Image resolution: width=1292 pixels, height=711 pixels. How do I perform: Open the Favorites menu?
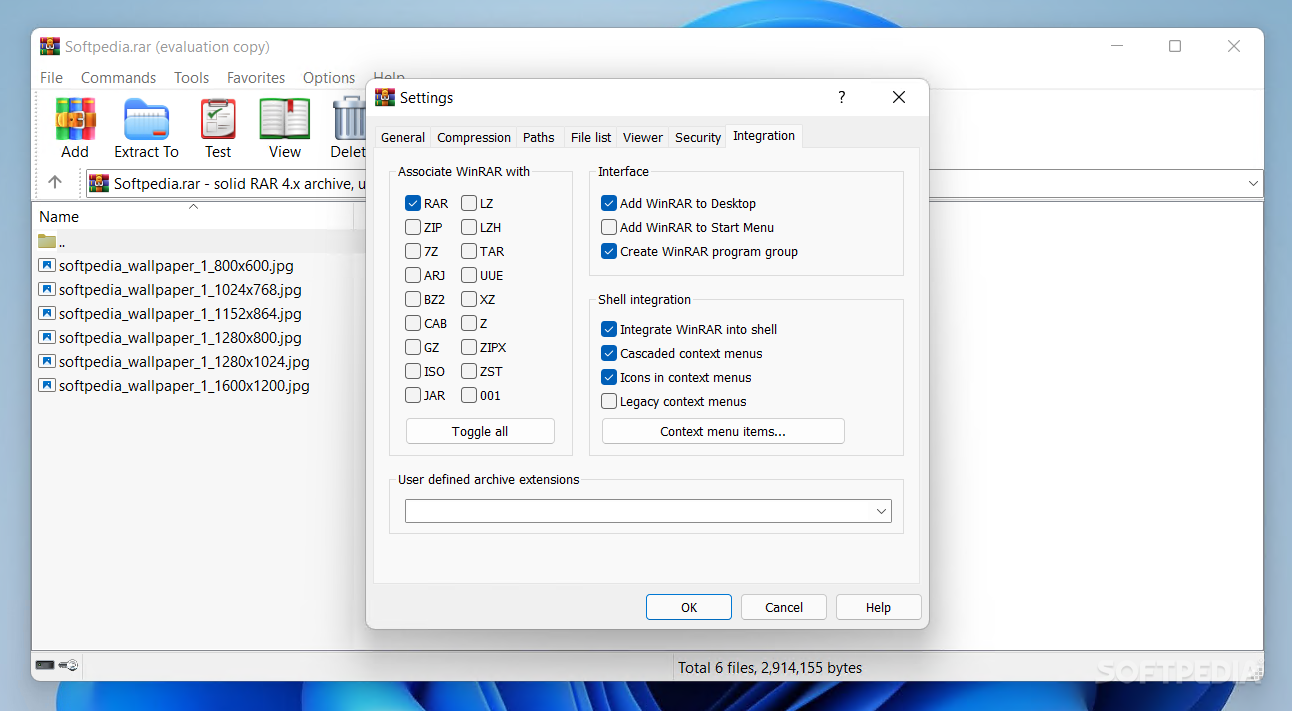coord(256,77)
